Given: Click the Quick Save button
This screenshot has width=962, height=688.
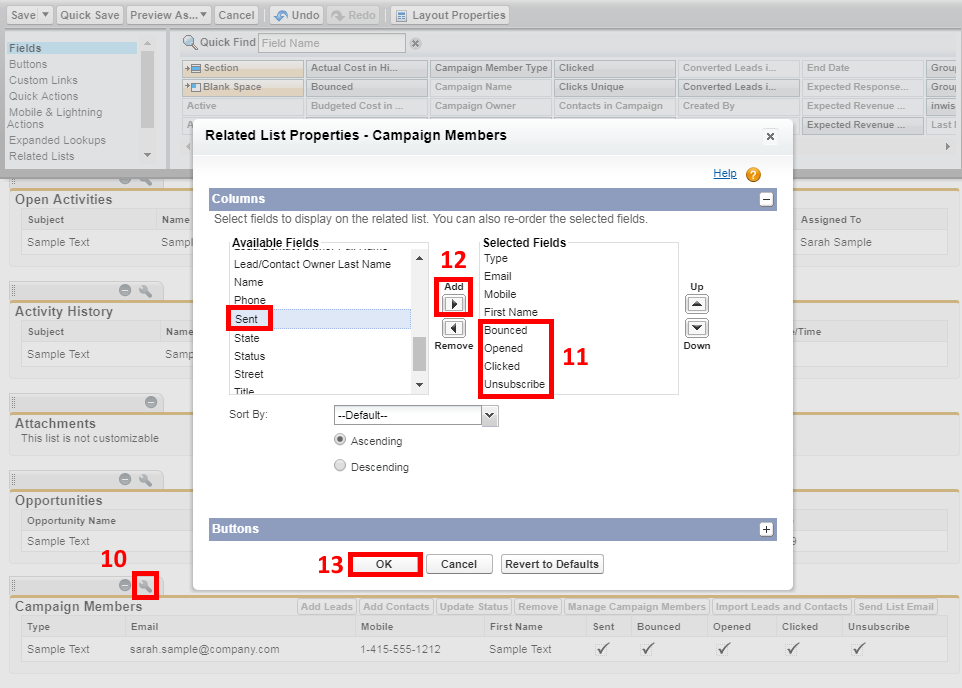Looking at the screenshot, I should (90, 15).
